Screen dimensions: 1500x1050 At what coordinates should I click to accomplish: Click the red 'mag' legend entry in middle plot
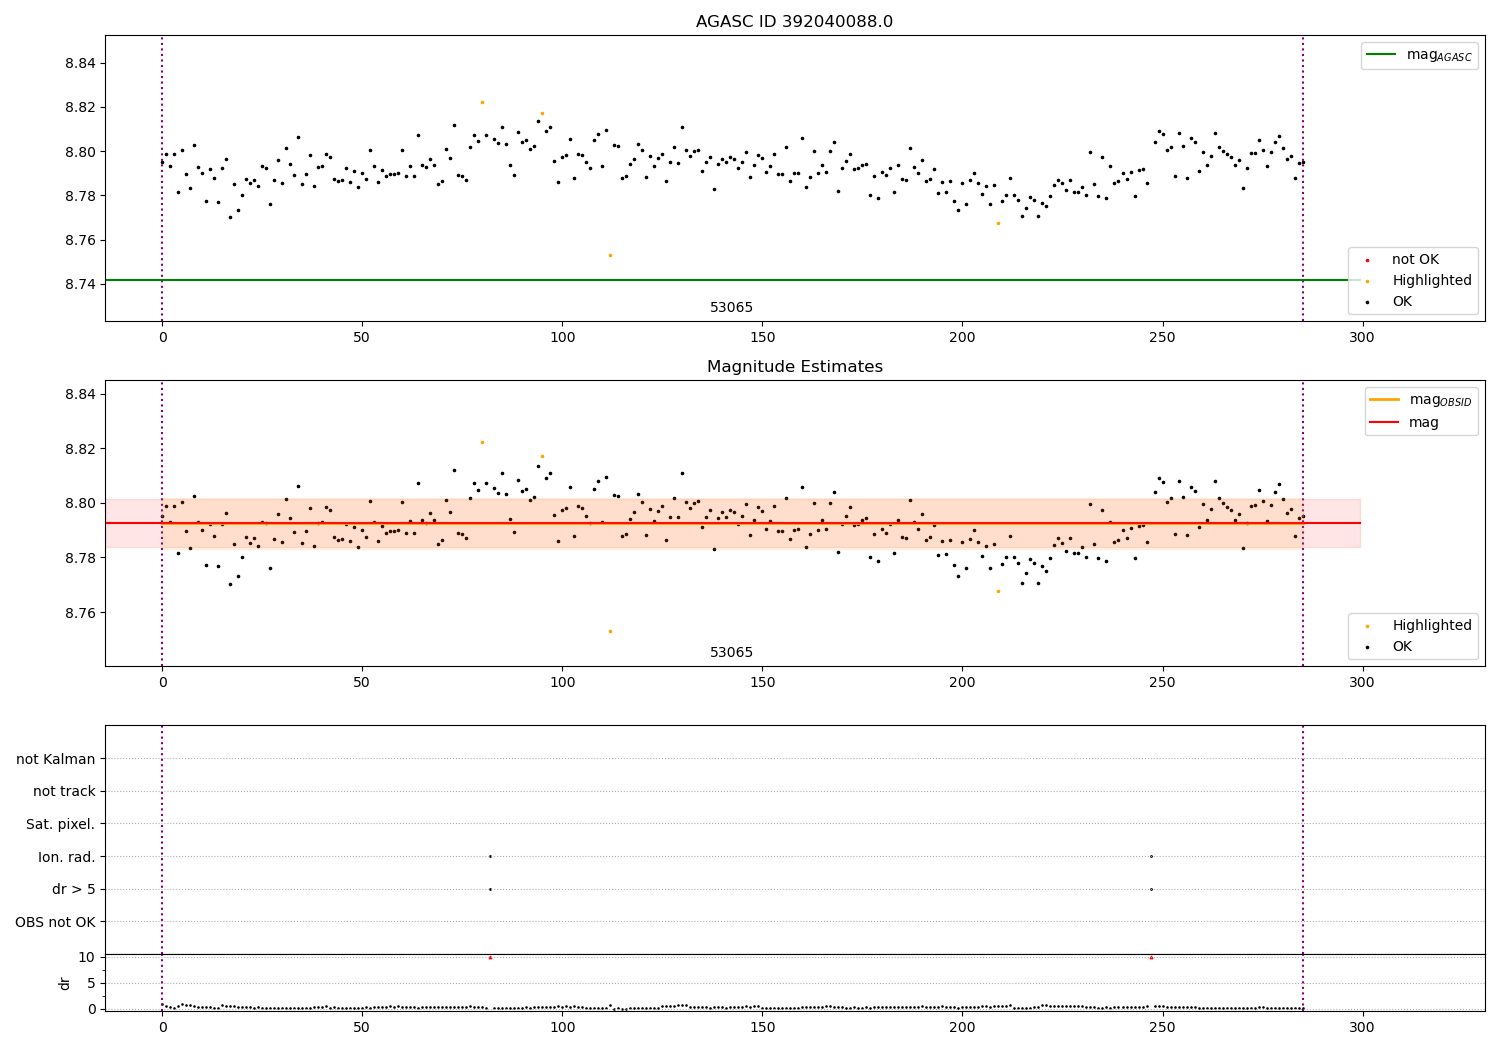tap(1404, 423)
